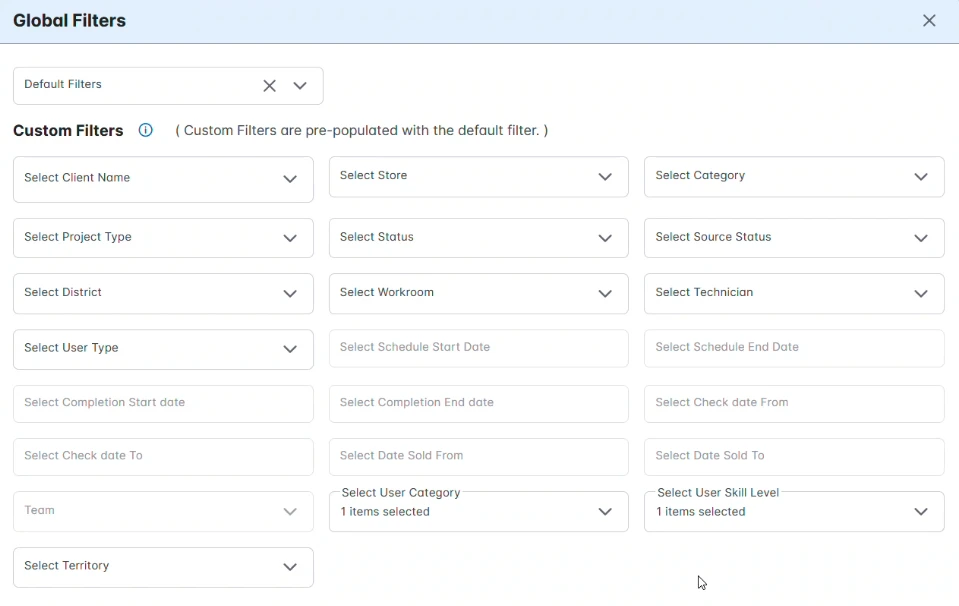Open the Select Territory dropdown
Screen dimensions: 959x606
pos(163,567)
